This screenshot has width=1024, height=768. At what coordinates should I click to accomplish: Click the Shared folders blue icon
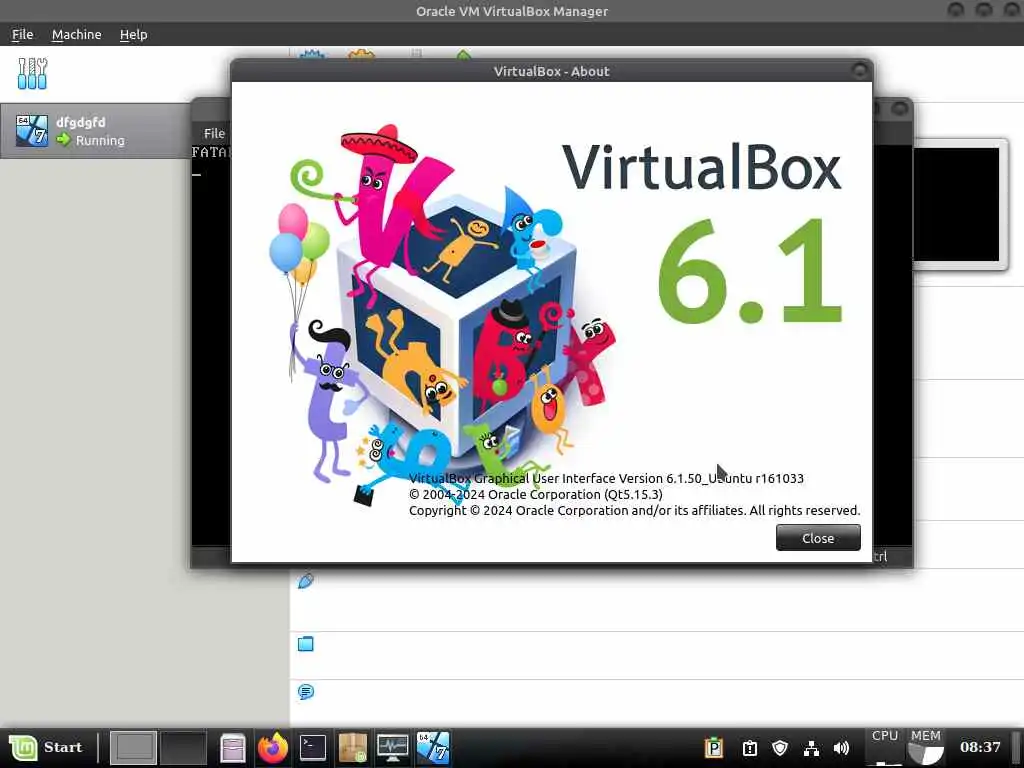click(306, 644)
